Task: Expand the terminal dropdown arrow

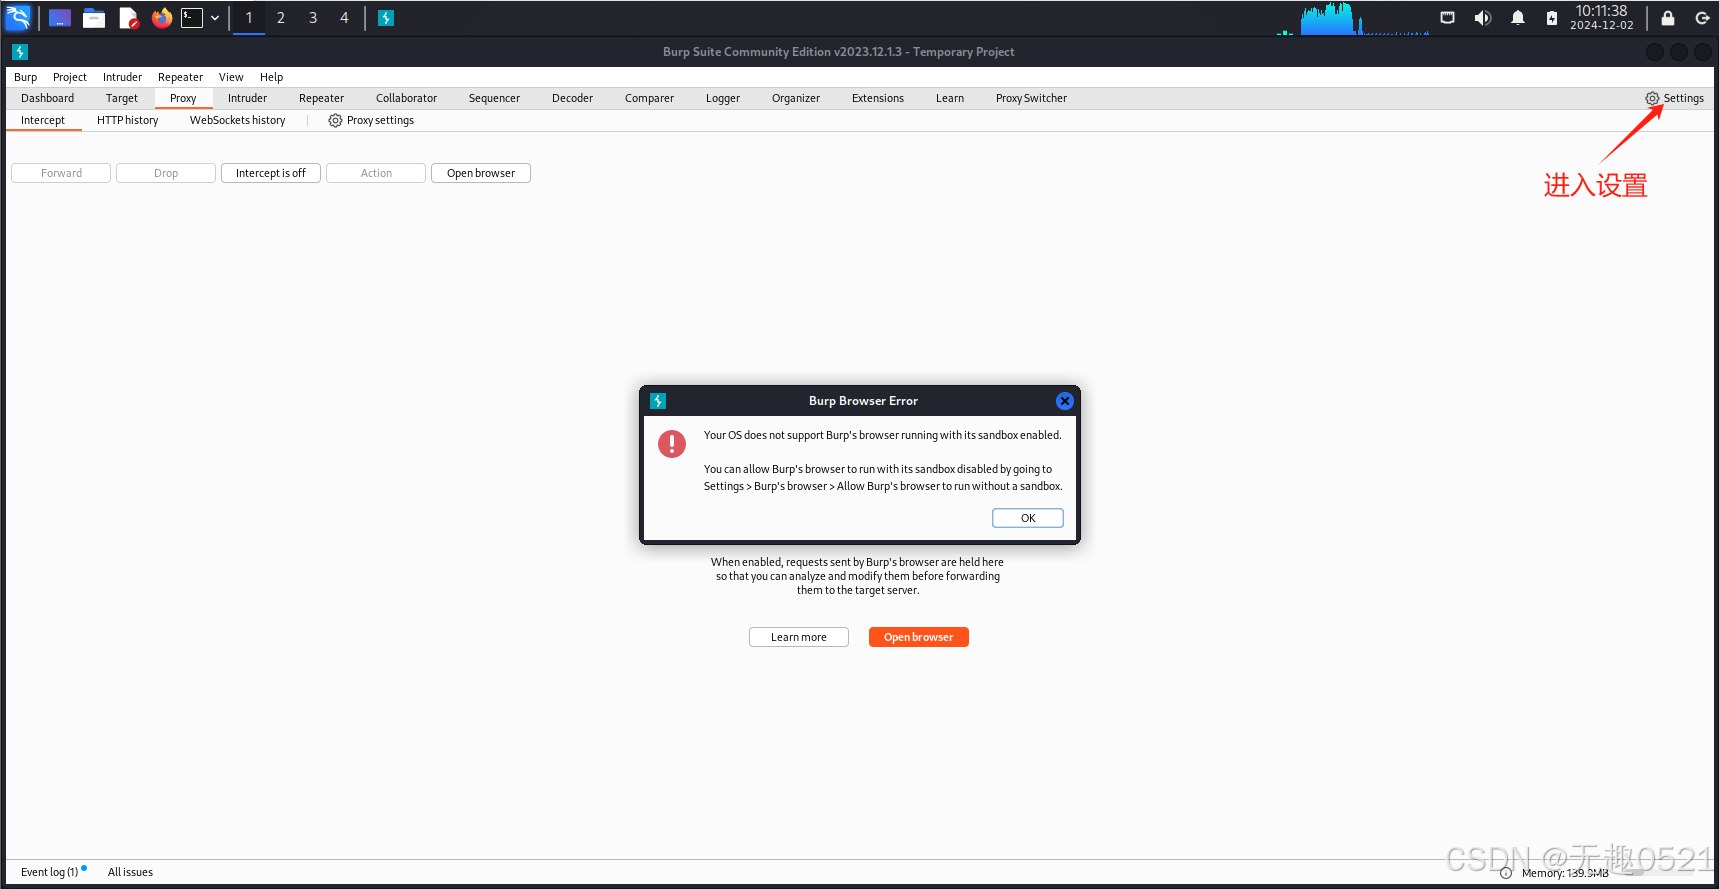Action: click(x=215, y=18)
